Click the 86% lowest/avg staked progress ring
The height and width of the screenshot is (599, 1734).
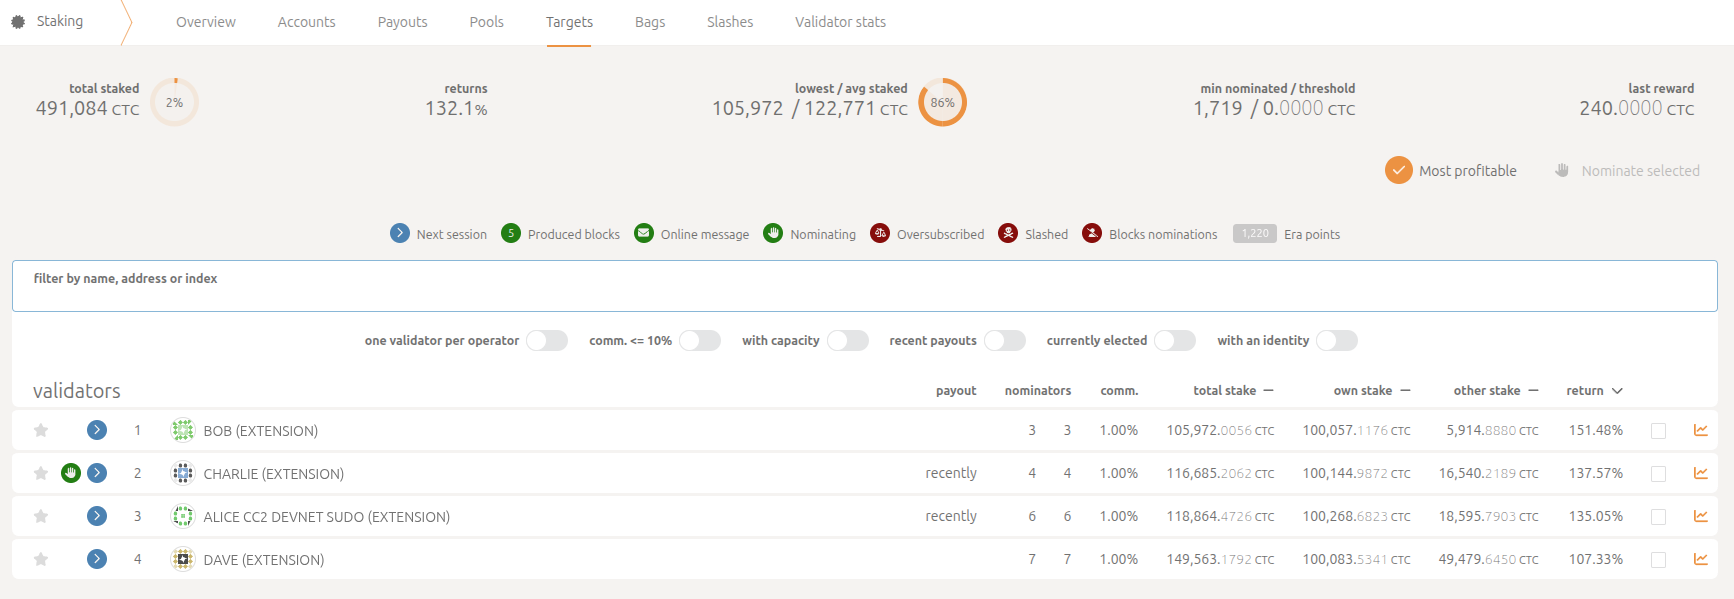(942, 102)
